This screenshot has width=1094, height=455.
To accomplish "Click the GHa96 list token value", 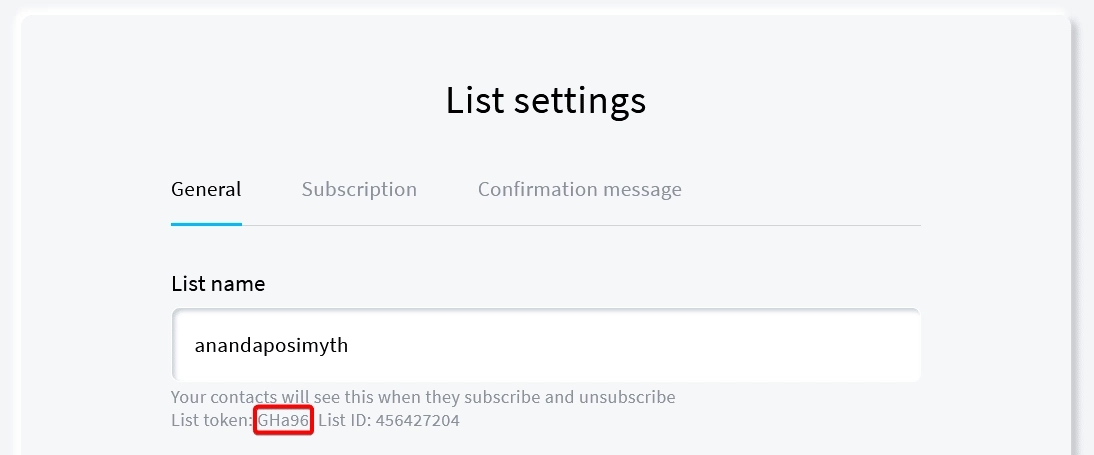I will 285,421.
